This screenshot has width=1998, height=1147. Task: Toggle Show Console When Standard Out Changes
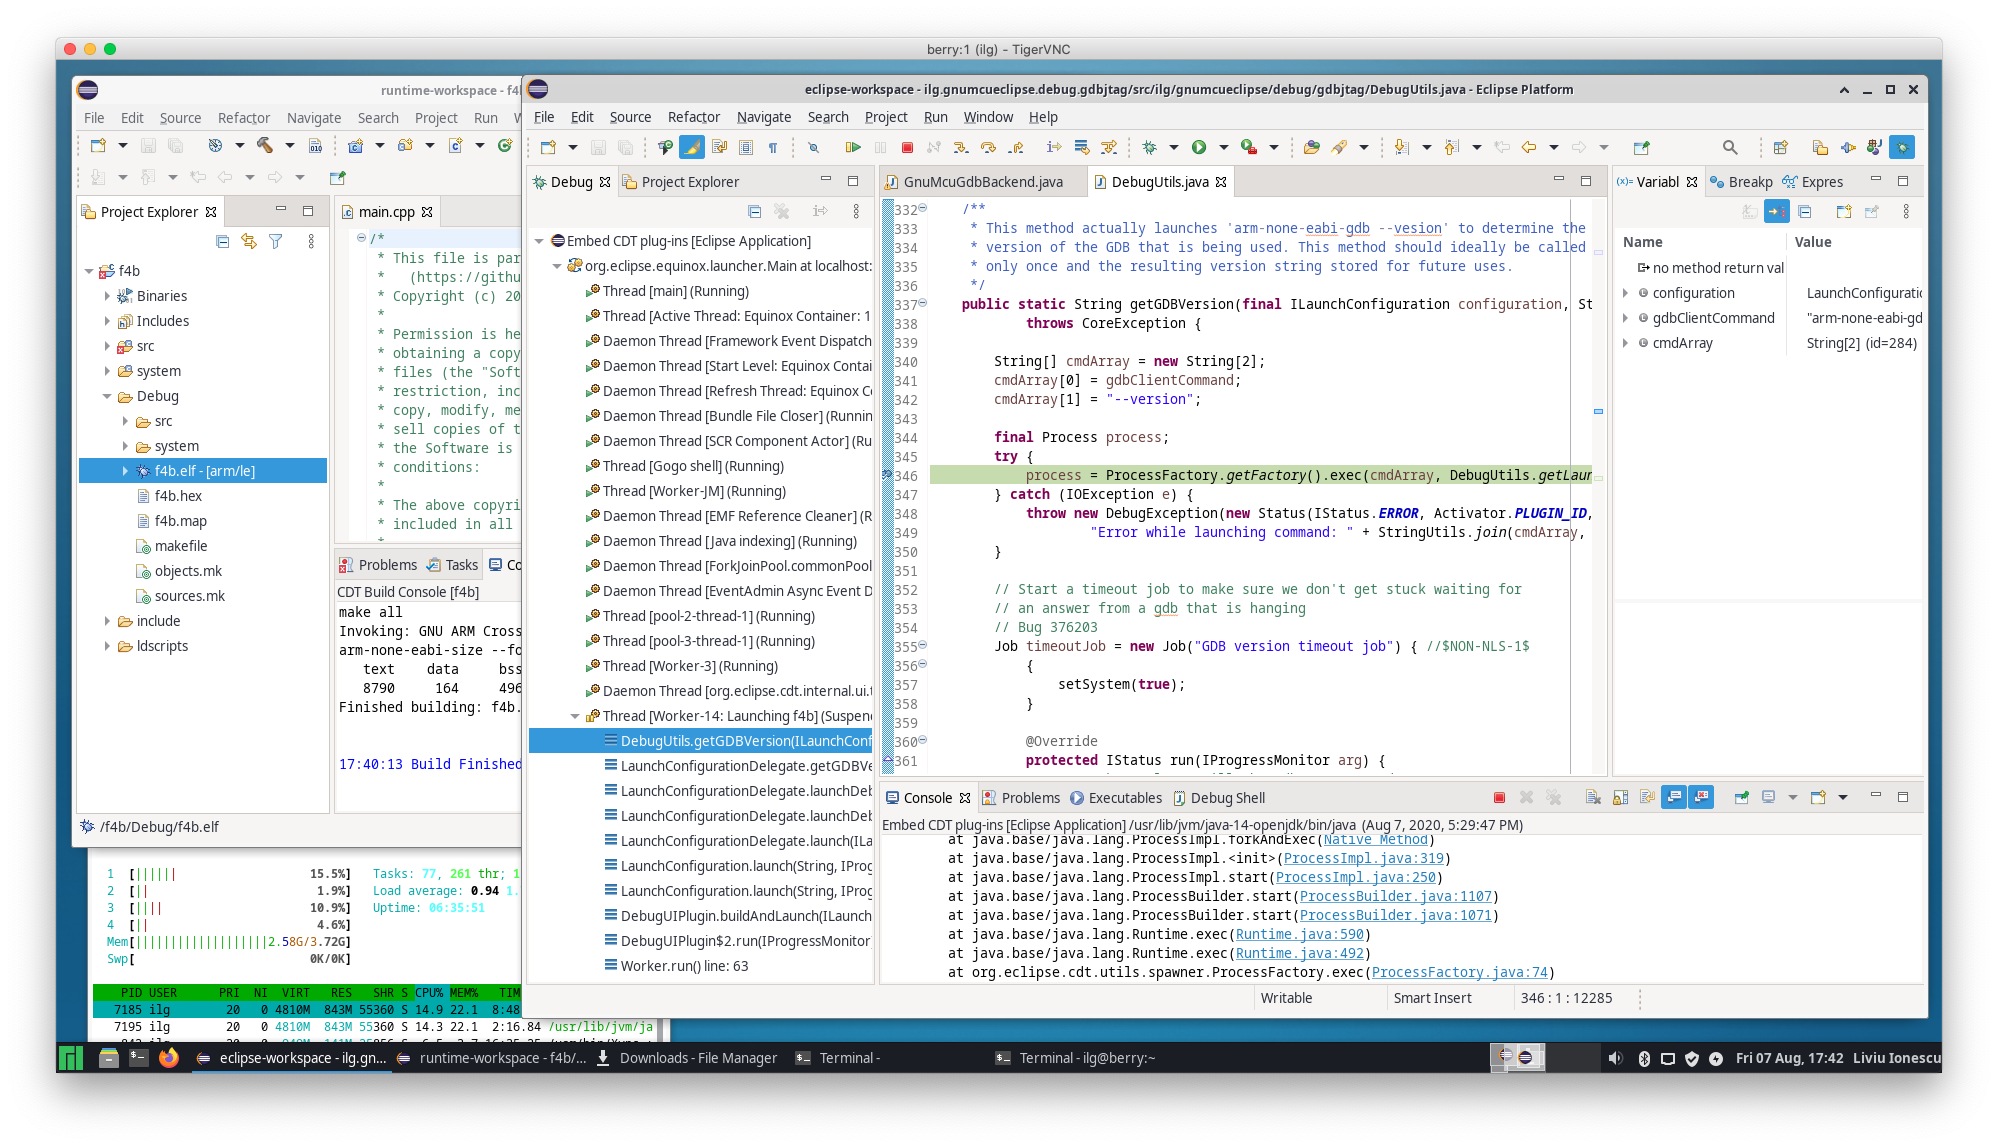point(1673,797)
